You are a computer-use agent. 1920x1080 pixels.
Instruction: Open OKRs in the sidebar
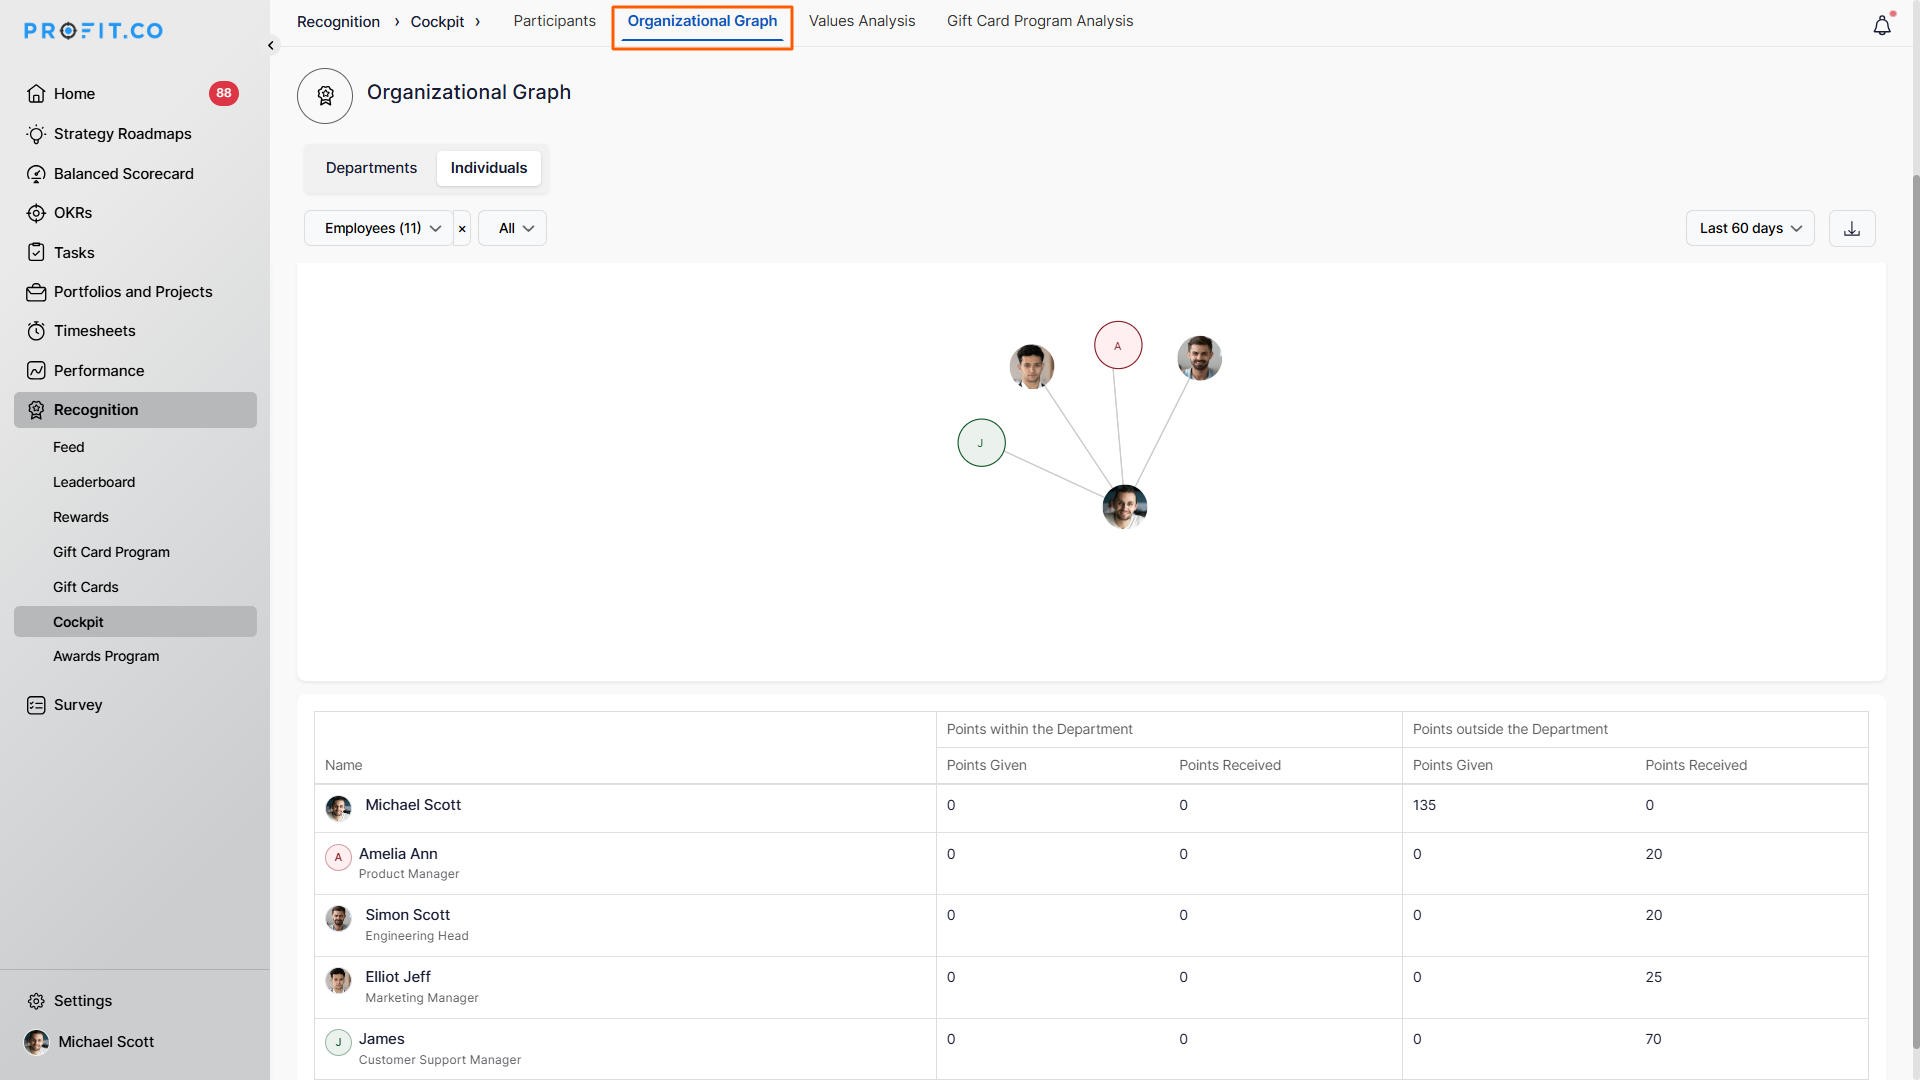(72, 213)
